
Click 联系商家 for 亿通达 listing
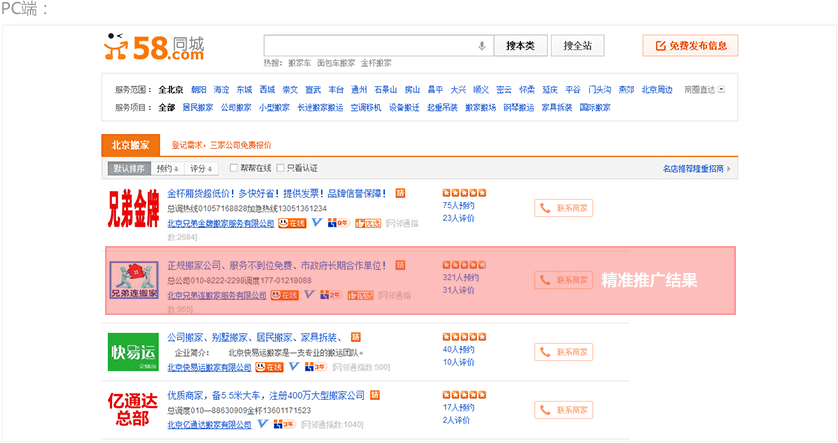[564, 410]
